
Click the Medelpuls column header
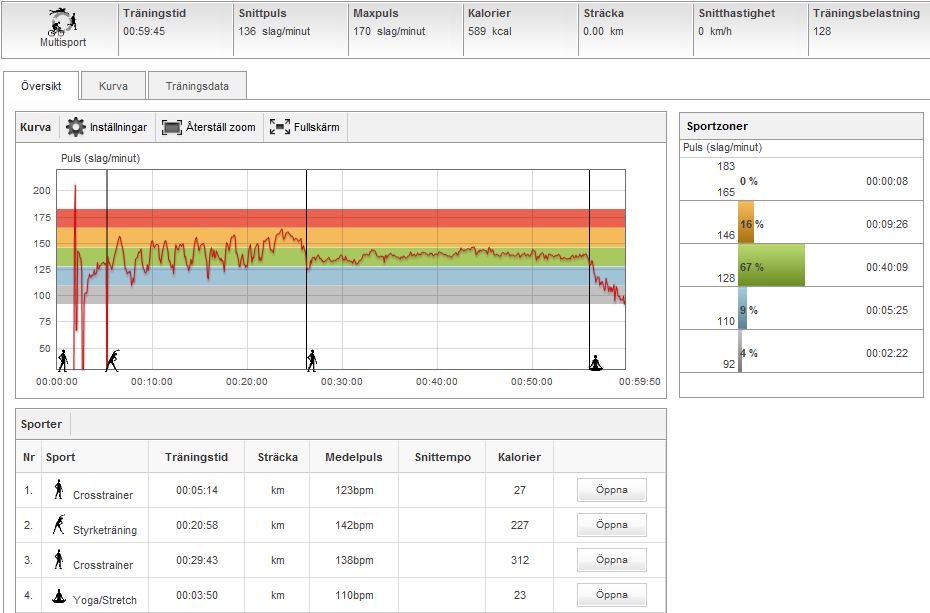tap(353, 457)
